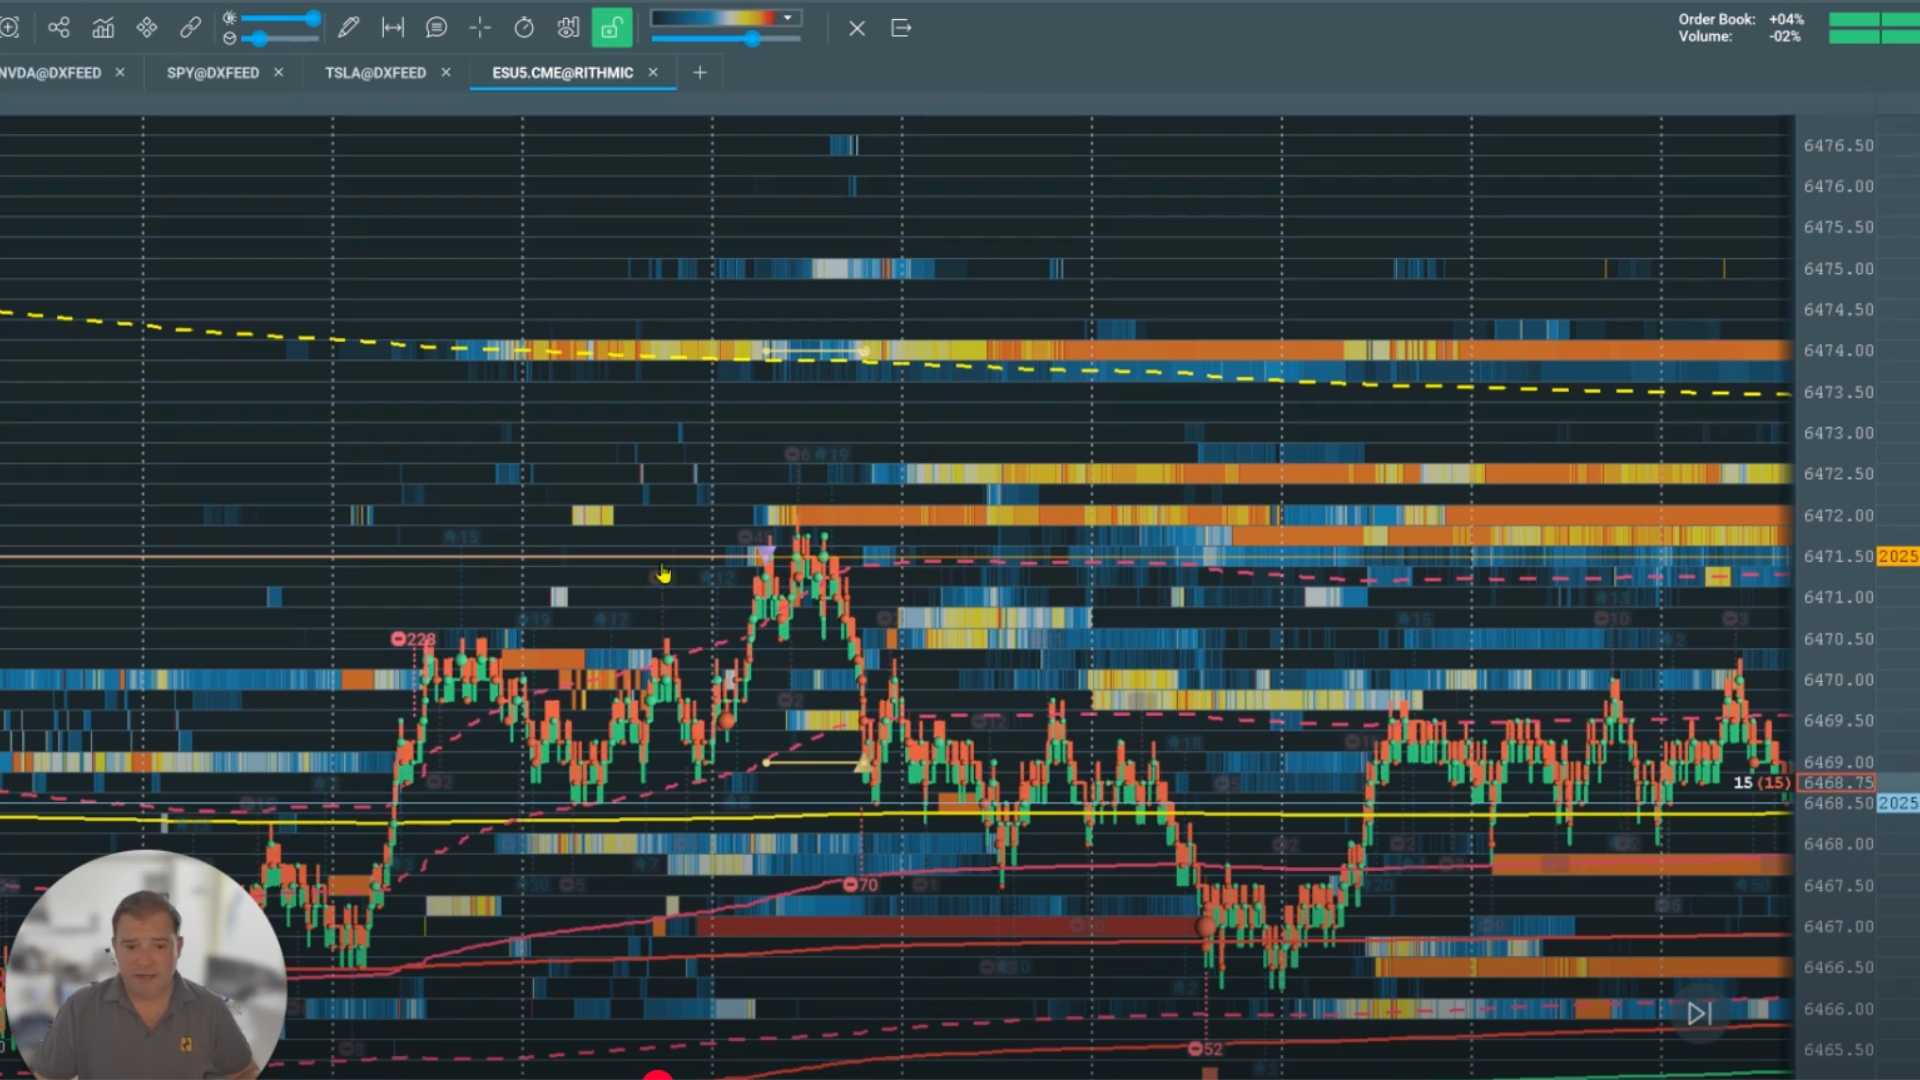Expand the heatmap color gradient dropdown
Viewport: 1920px width, 1080px height.
788,18
